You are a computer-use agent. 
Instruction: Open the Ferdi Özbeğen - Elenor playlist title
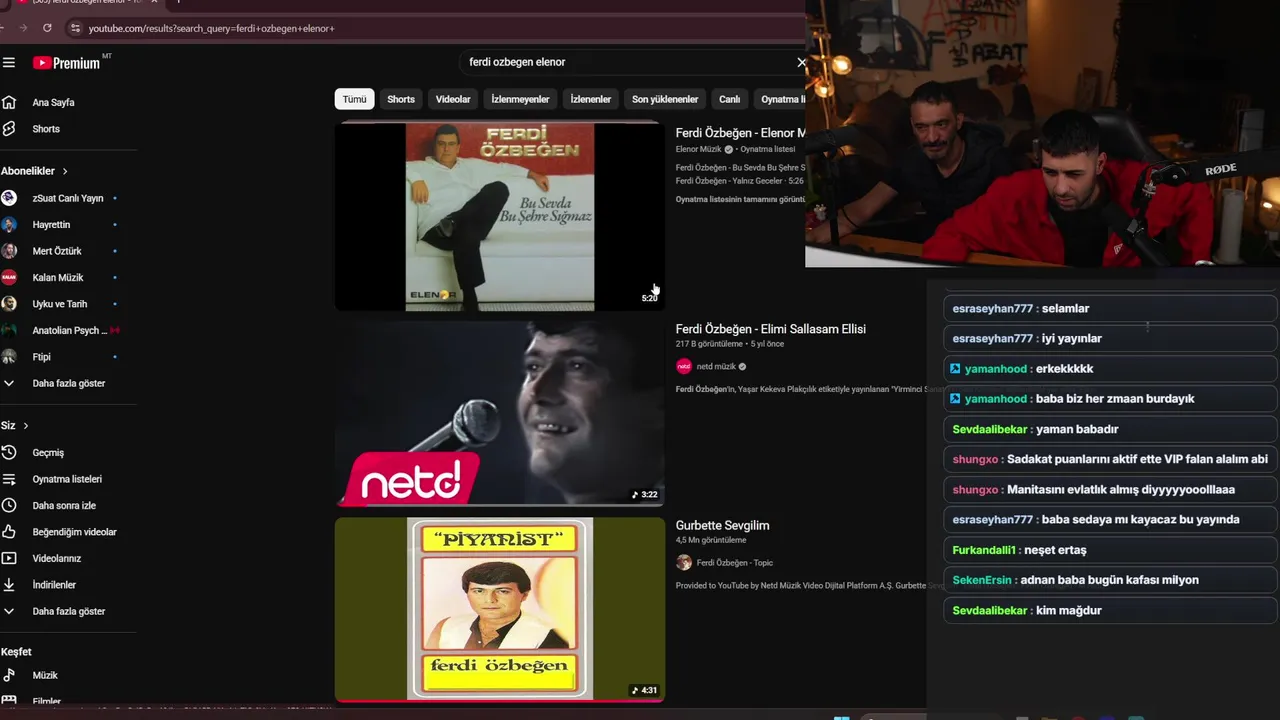(741, 133)
